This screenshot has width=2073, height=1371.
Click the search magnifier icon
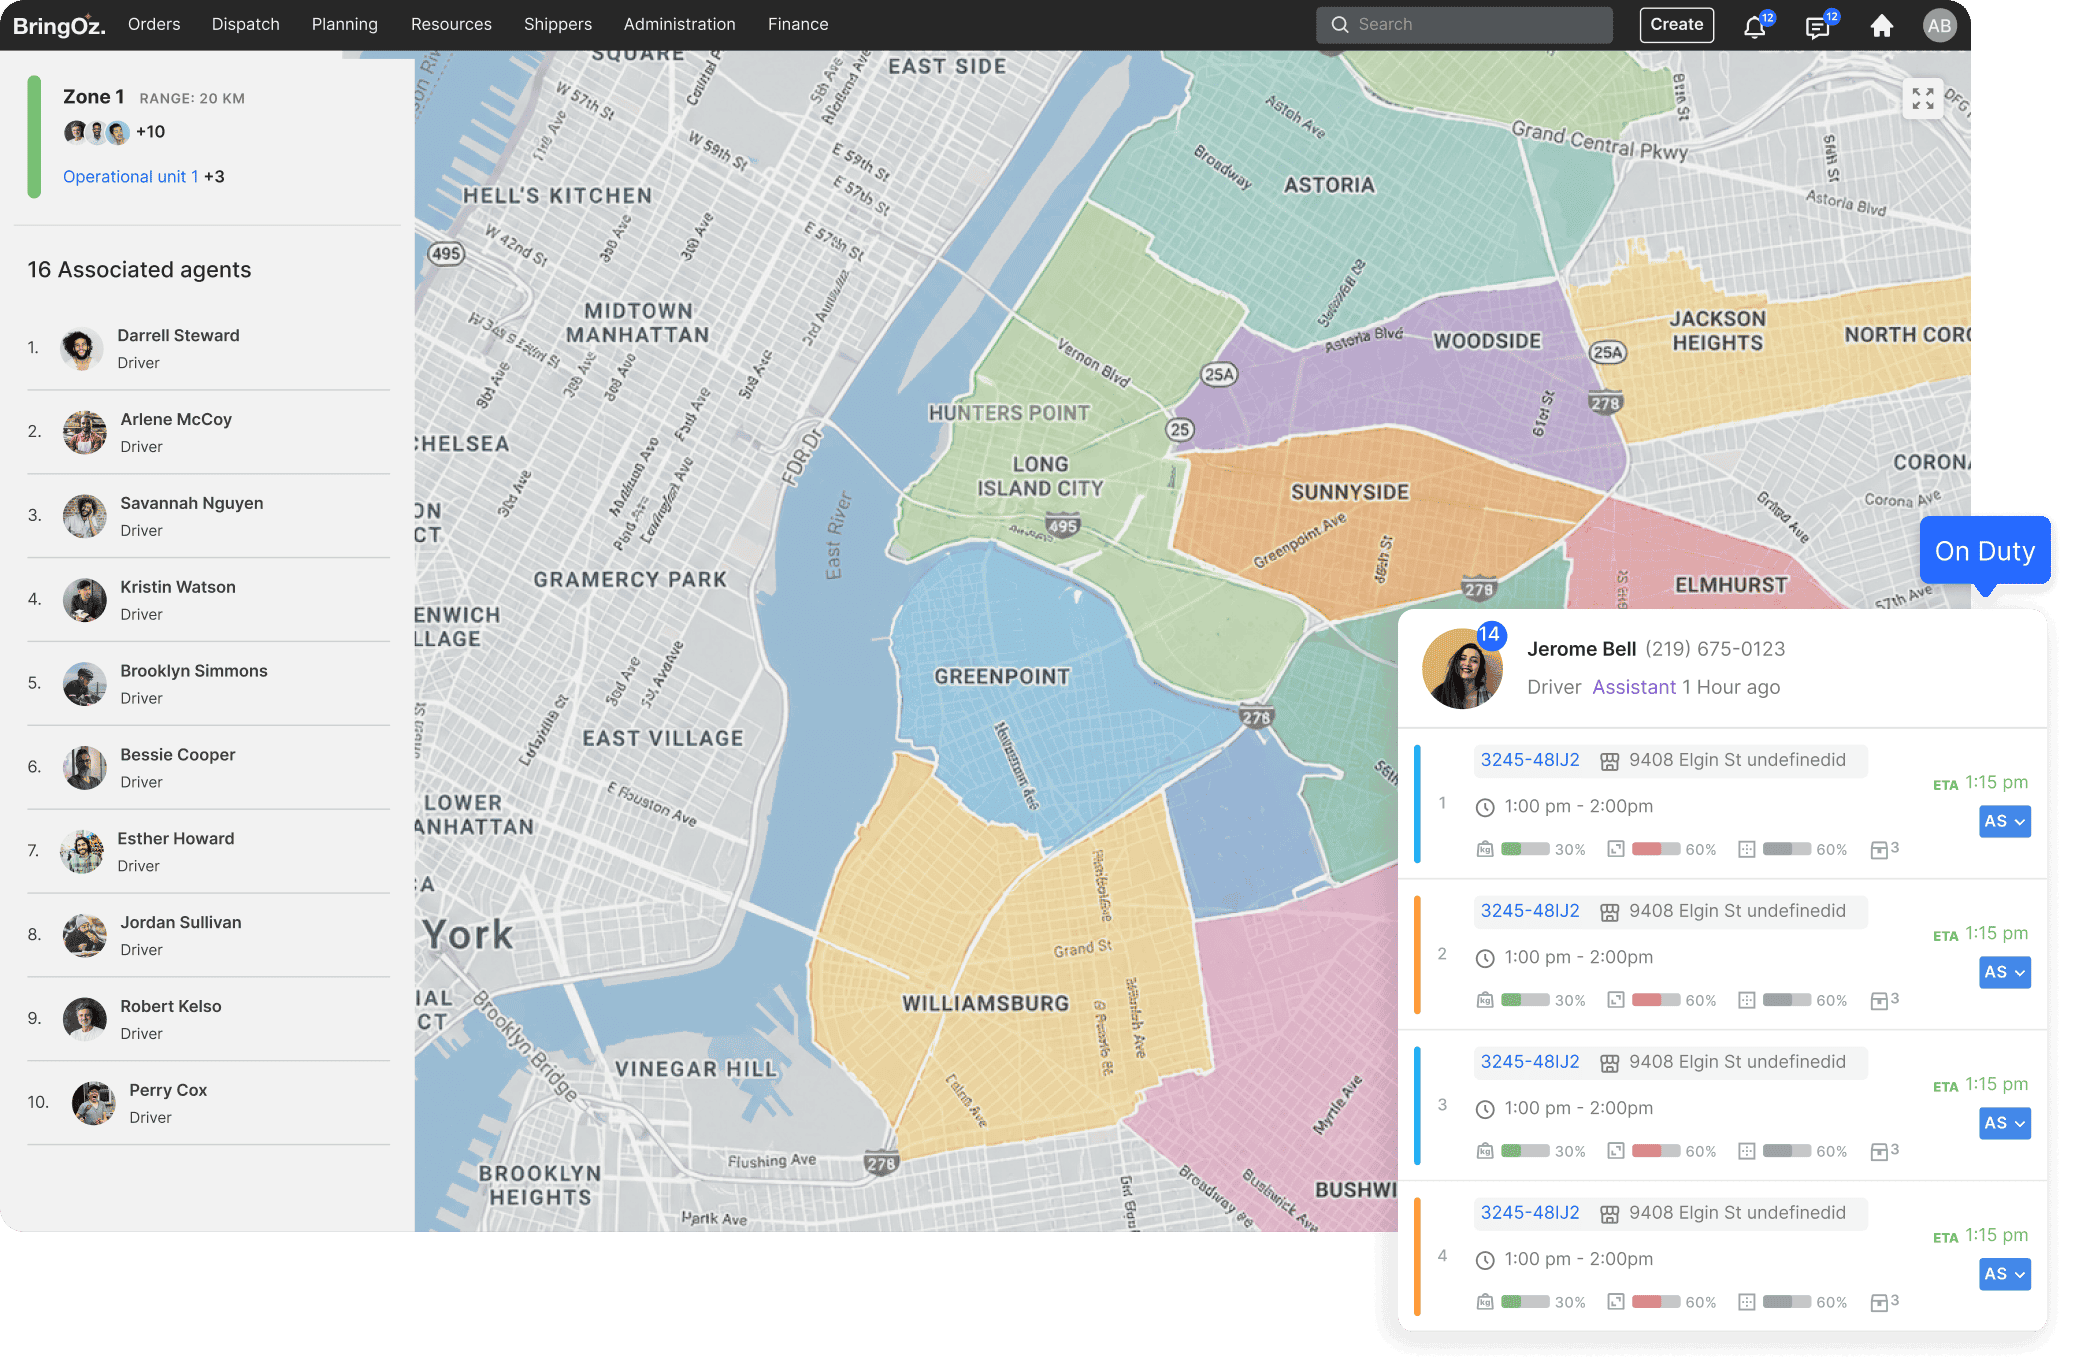pyautogui.click(x=1340, y=25)
